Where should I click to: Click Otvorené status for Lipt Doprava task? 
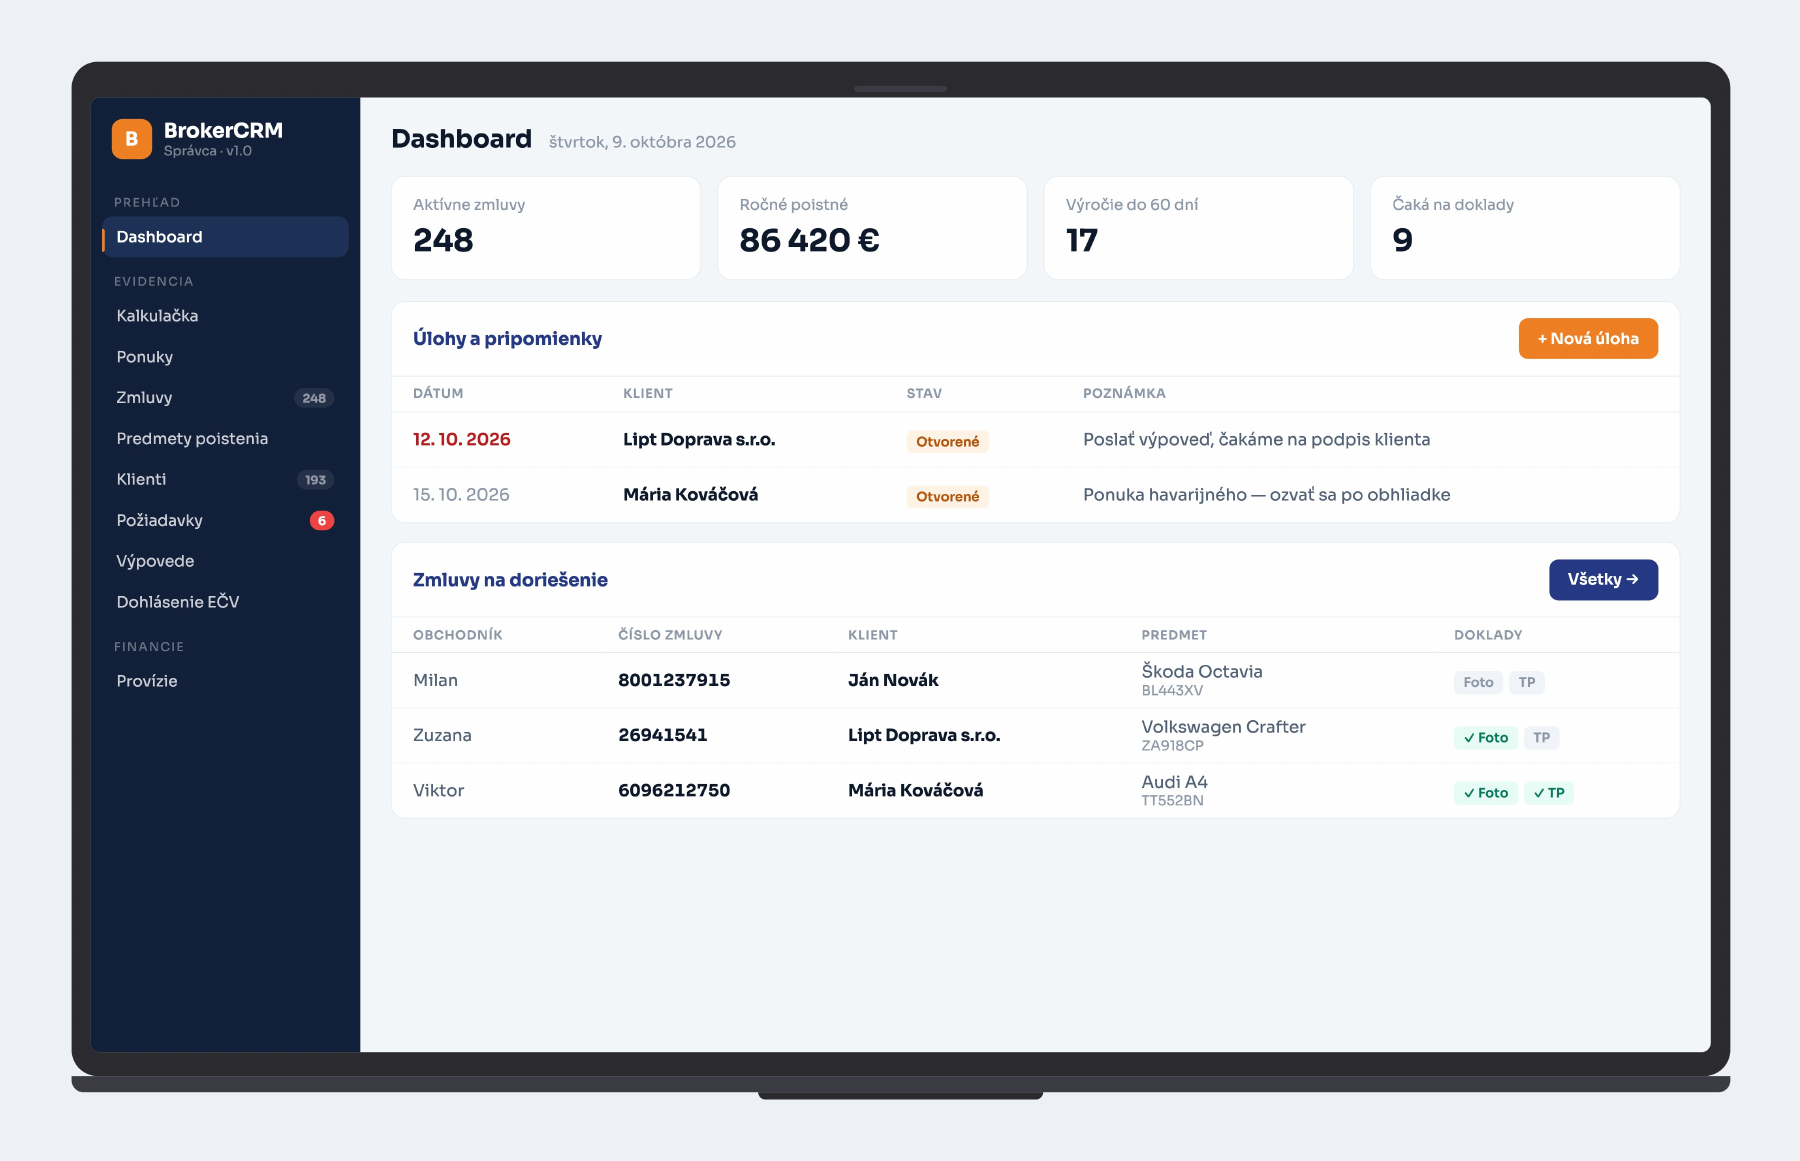(x=948, y=442)
